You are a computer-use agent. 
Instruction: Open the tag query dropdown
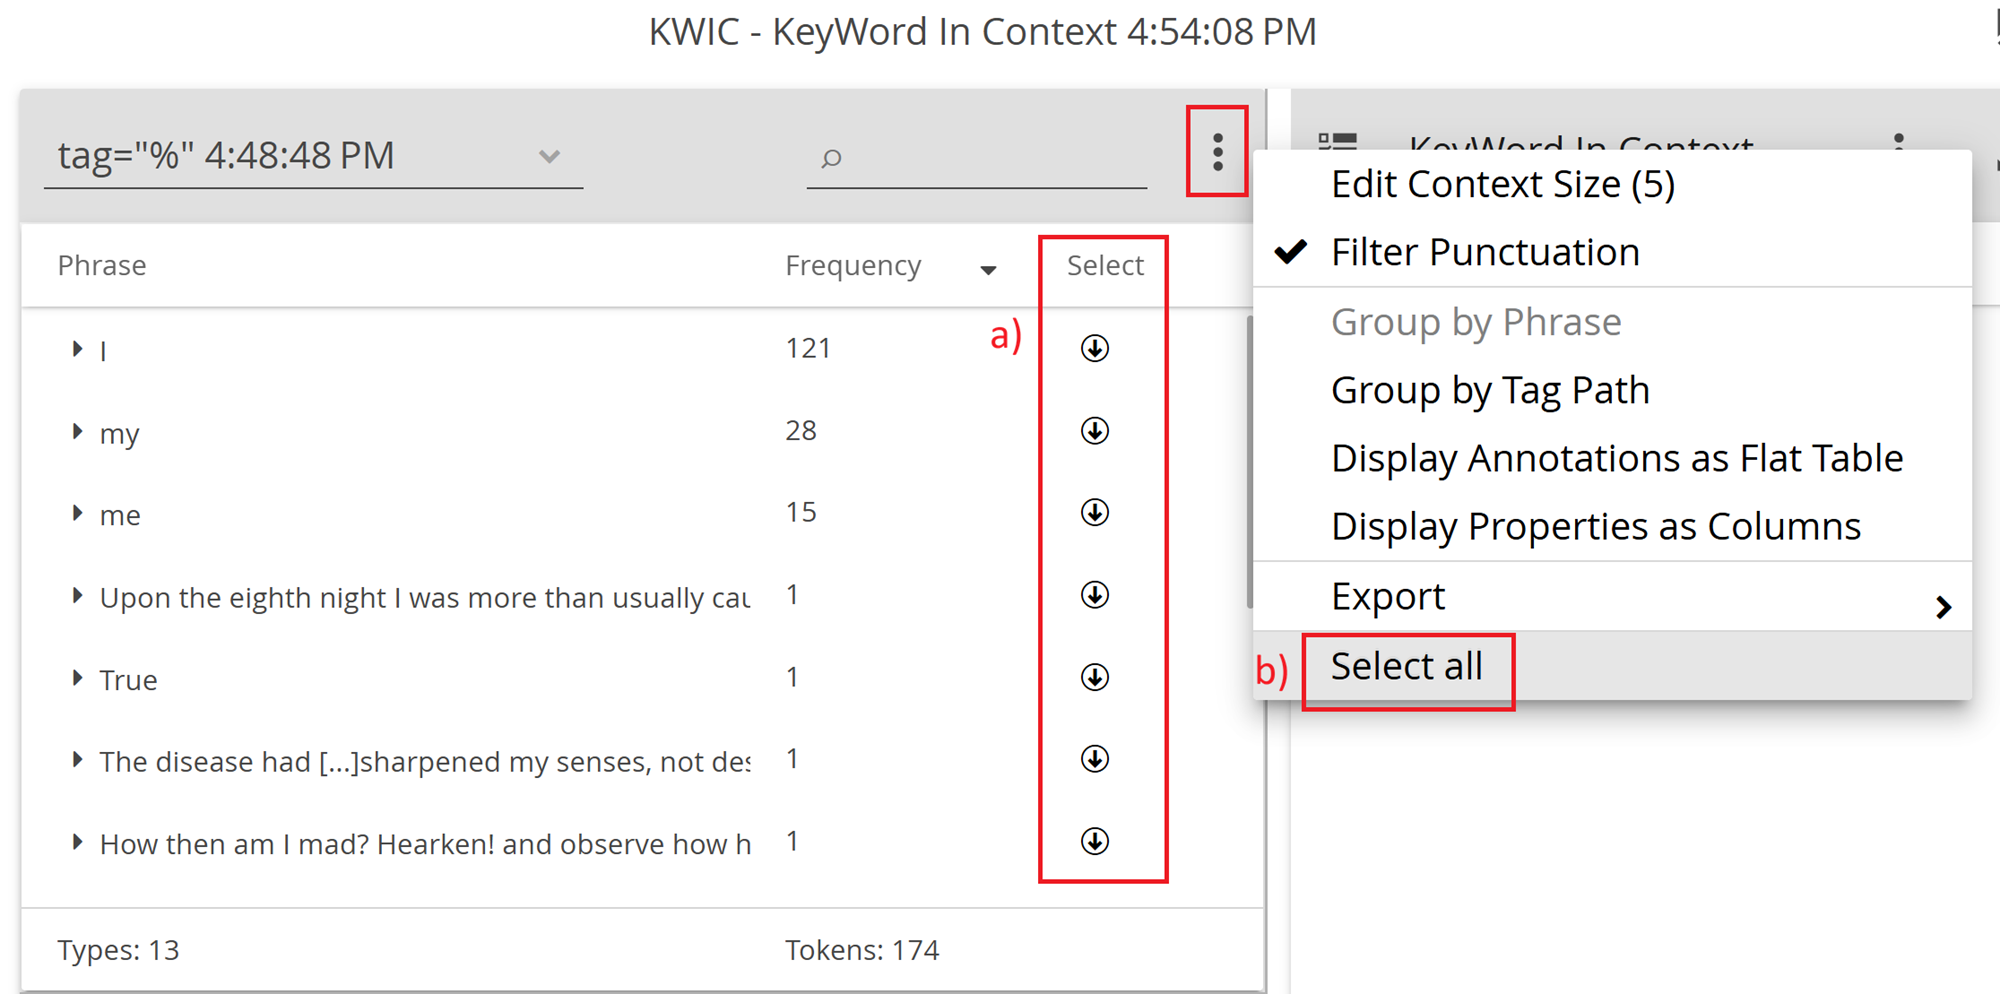548,156
